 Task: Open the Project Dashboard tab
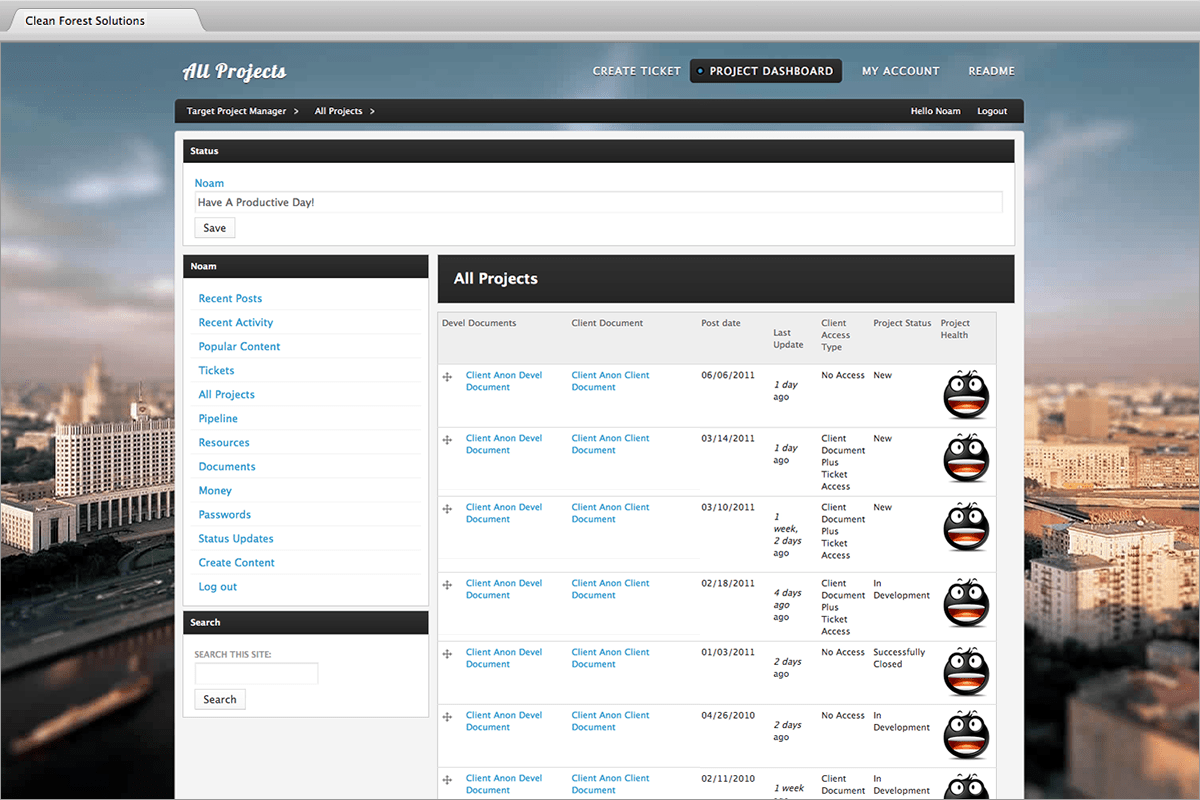pos(766,71)
